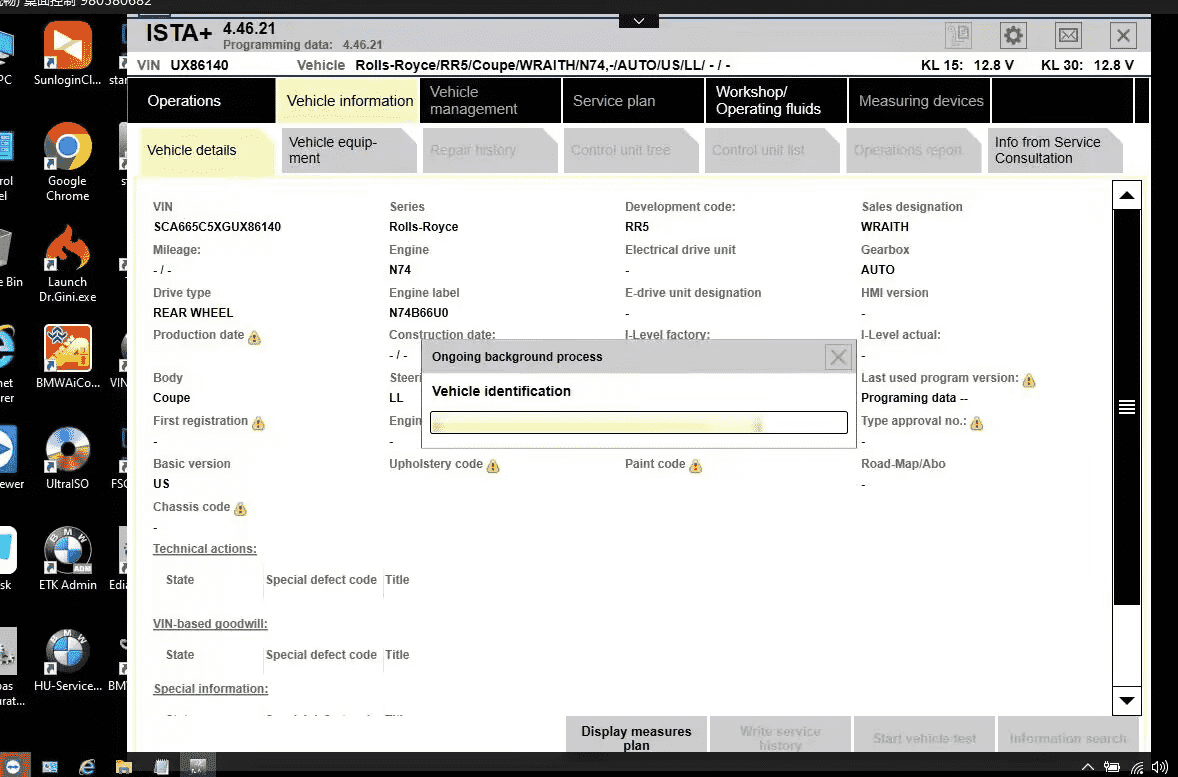
Task: Open Internet Explorer in the taskbar
Action: point(87,766)
